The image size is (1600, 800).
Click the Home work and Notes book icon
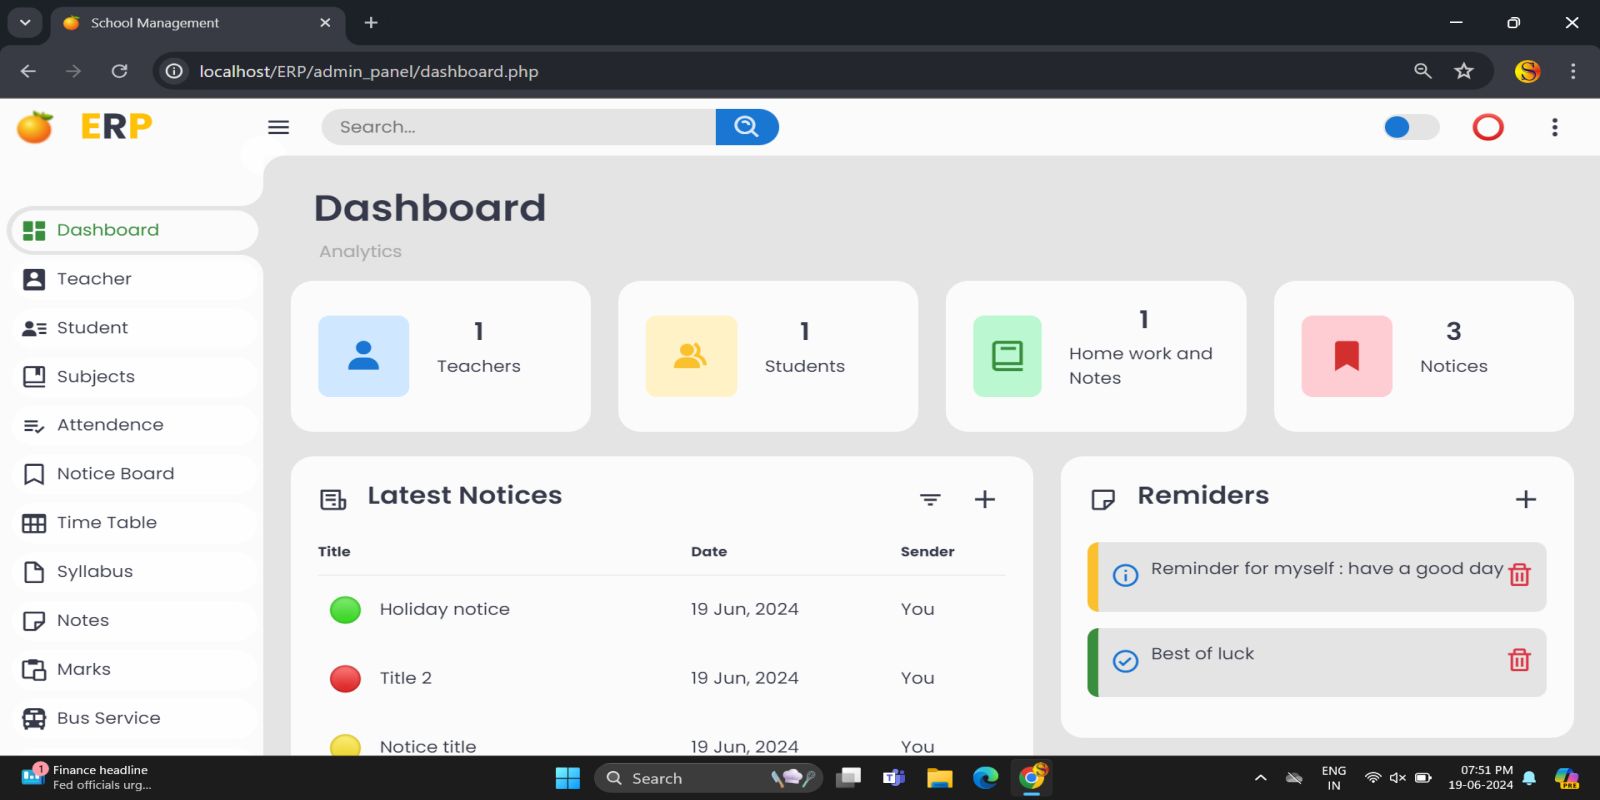1007,356
